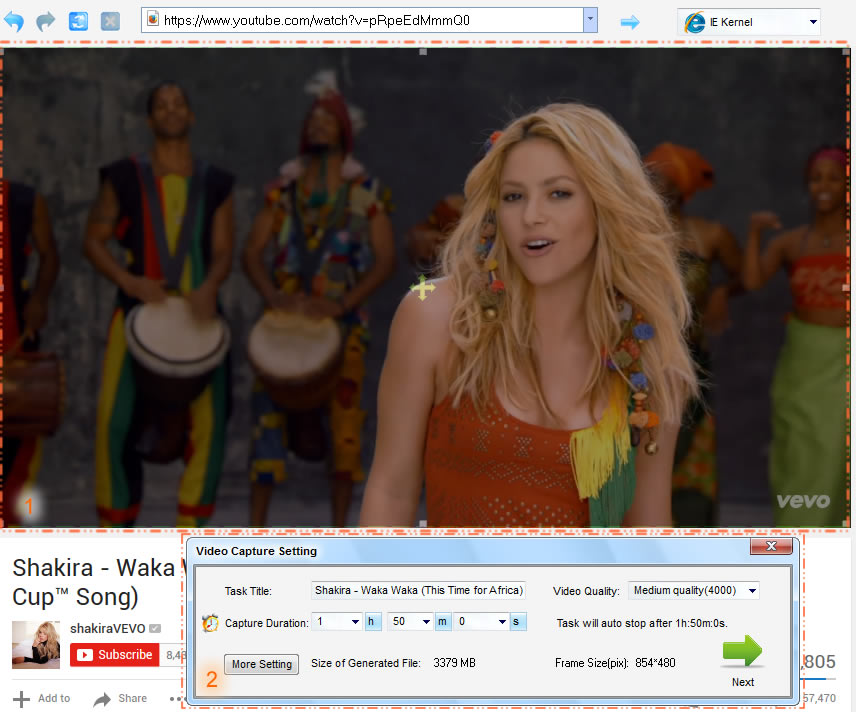Click the 'Size of Generated File:' label
The image size is (856, 712).
coord(366,663)
